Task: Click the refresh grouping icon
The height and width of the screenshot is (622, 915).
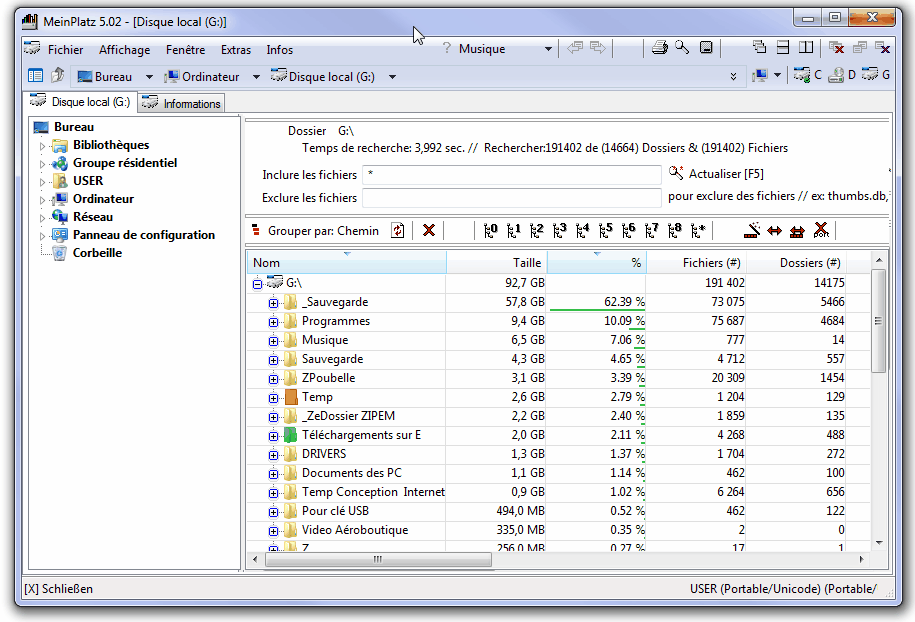Action: pyautogui.click(x=397, y=230)
